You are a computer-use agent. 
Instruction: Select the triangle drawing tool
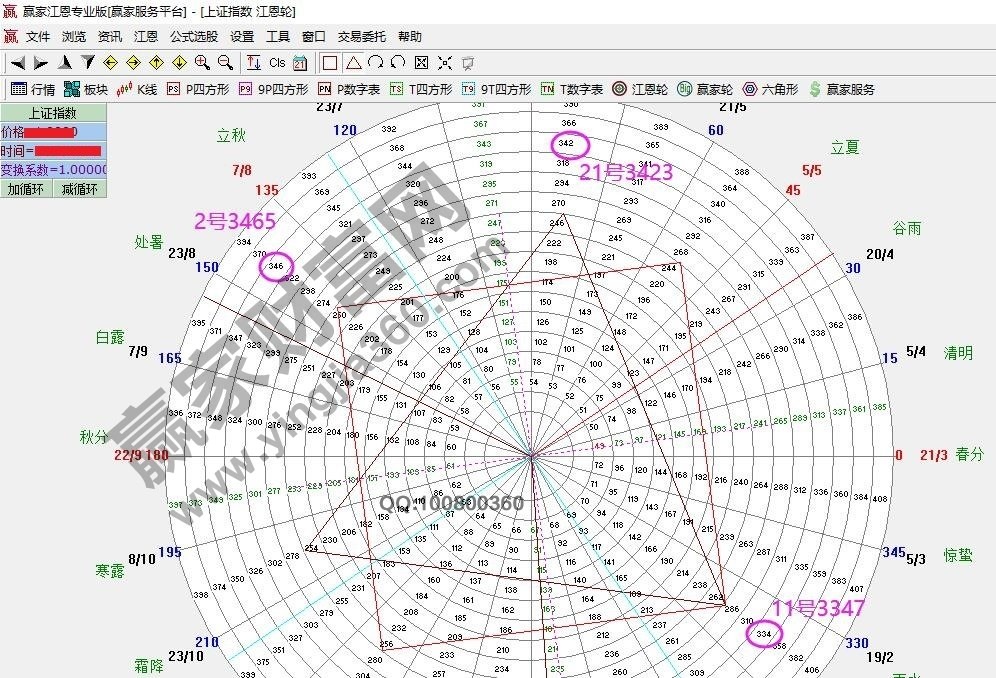click(353, 62)
